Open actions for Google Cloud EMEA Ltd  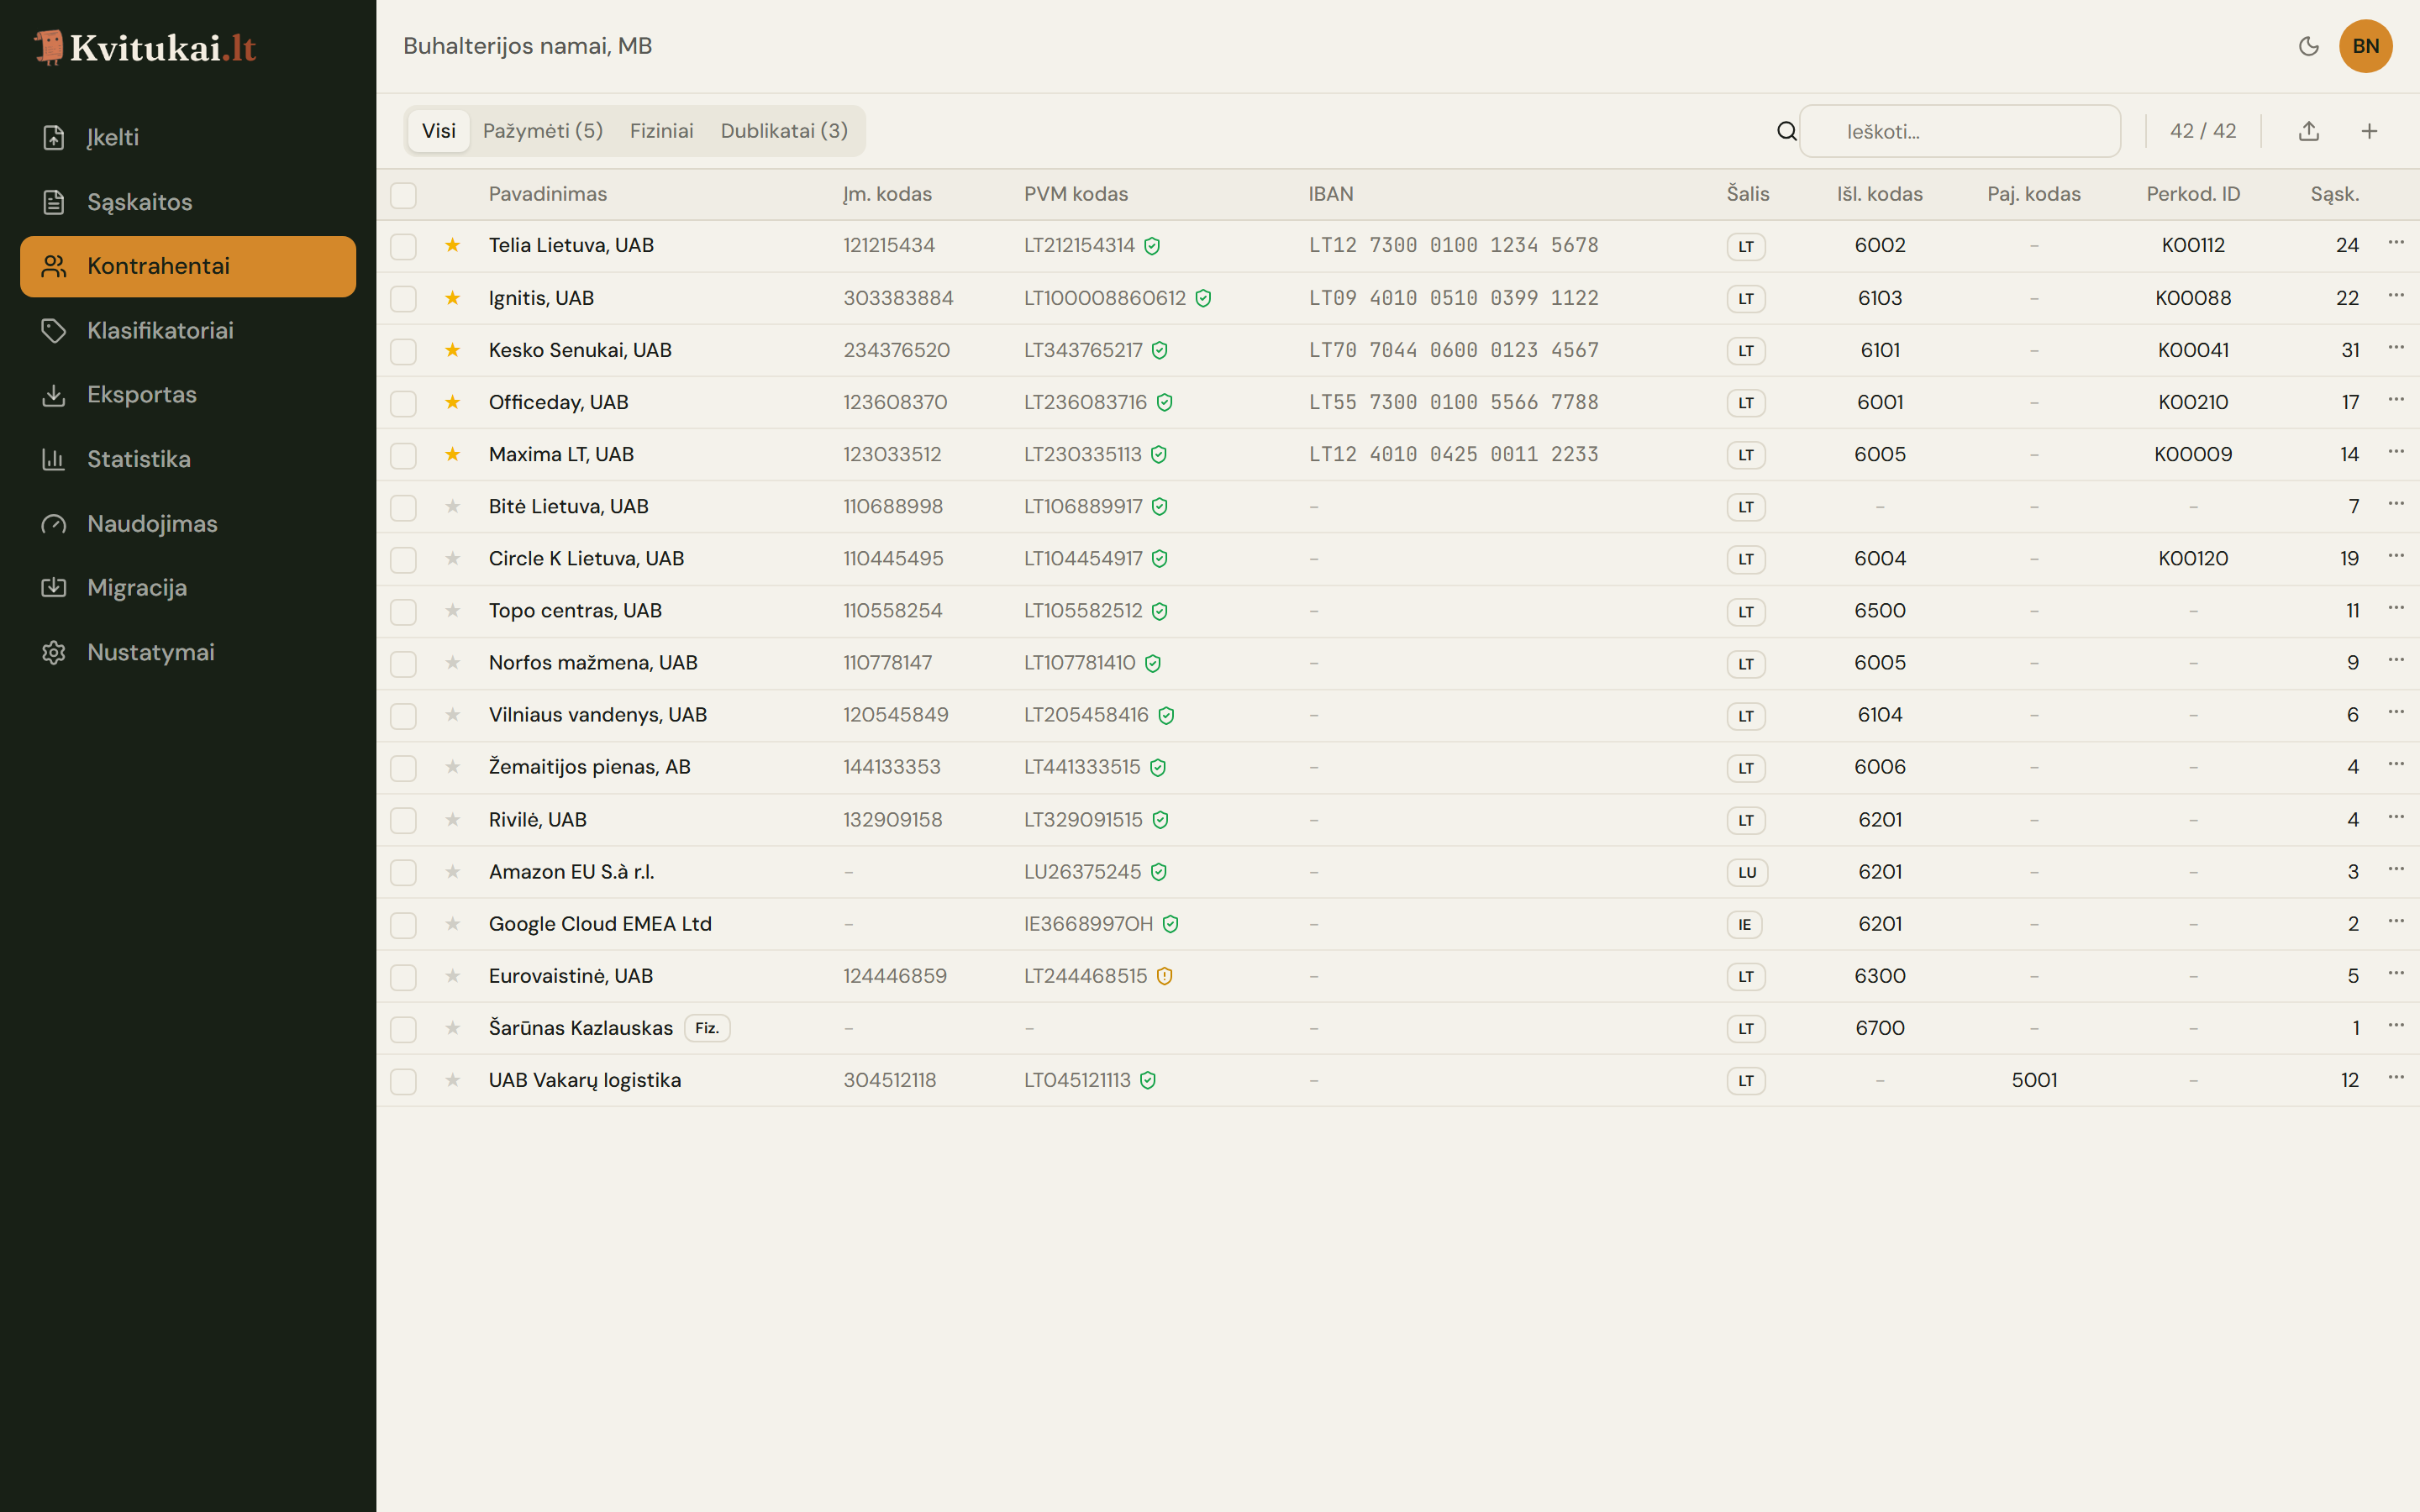2396,921
